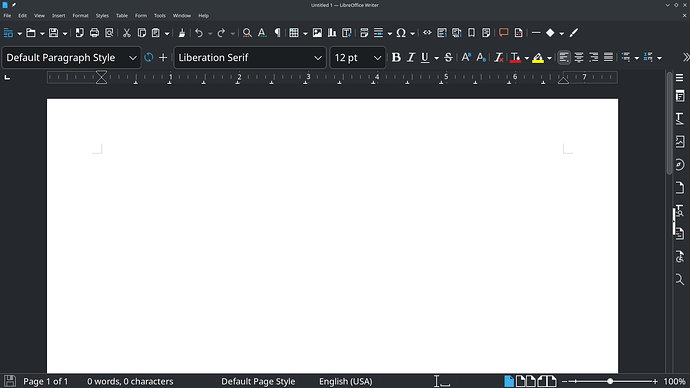Click English (USA) language status
Image resolution: width=690 pixels, height=388 pixels.
pos(346,381)
